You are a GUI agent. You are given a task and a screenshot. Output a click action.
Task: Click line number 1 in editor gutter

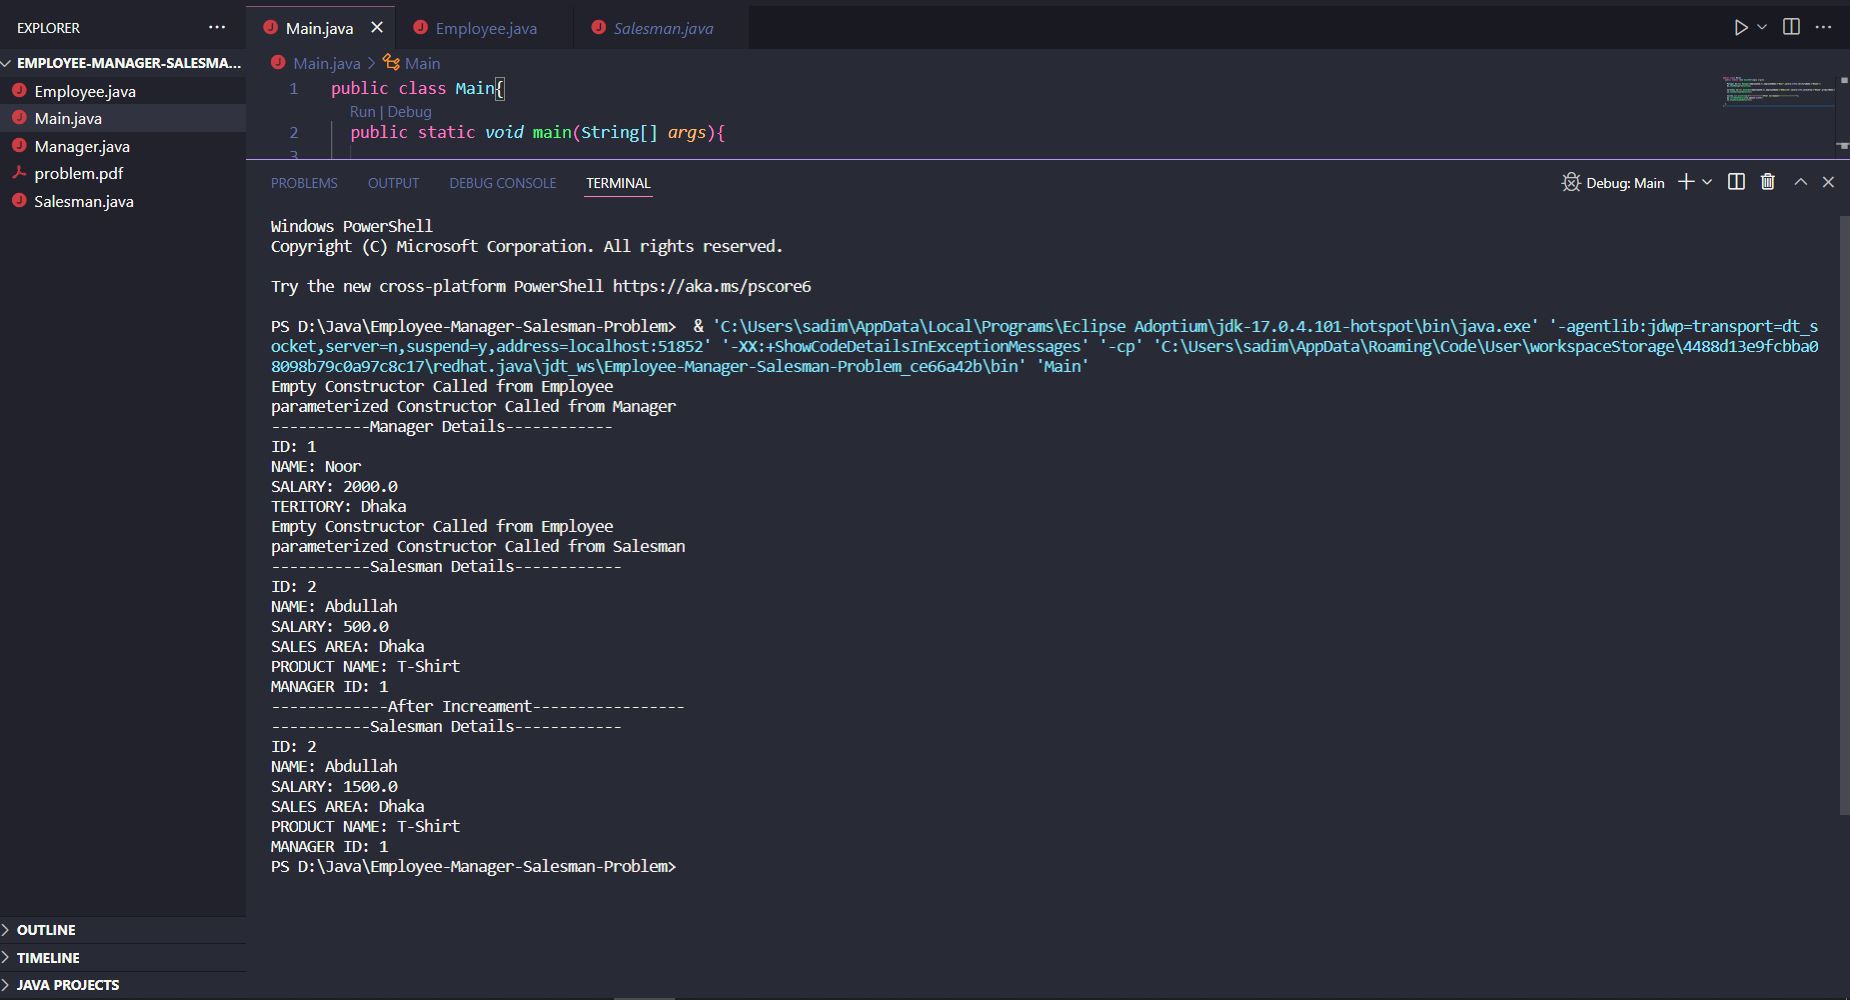pos(294,89)
